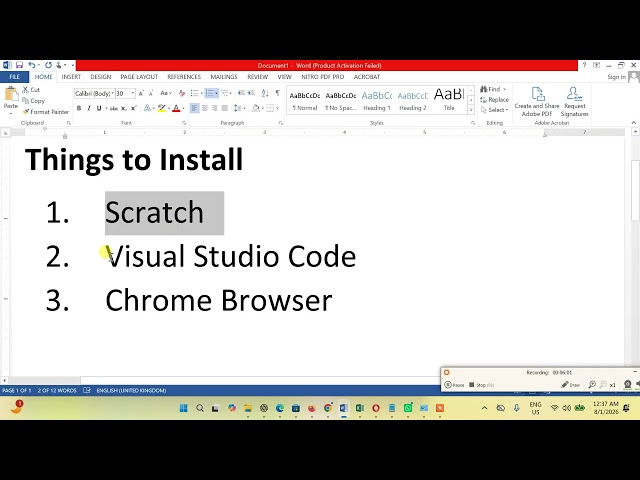Image resolution: width=640 pixels, height=480 pixels.
Task: Switch to the ACROBAT tab
Action: coord(367,77)
